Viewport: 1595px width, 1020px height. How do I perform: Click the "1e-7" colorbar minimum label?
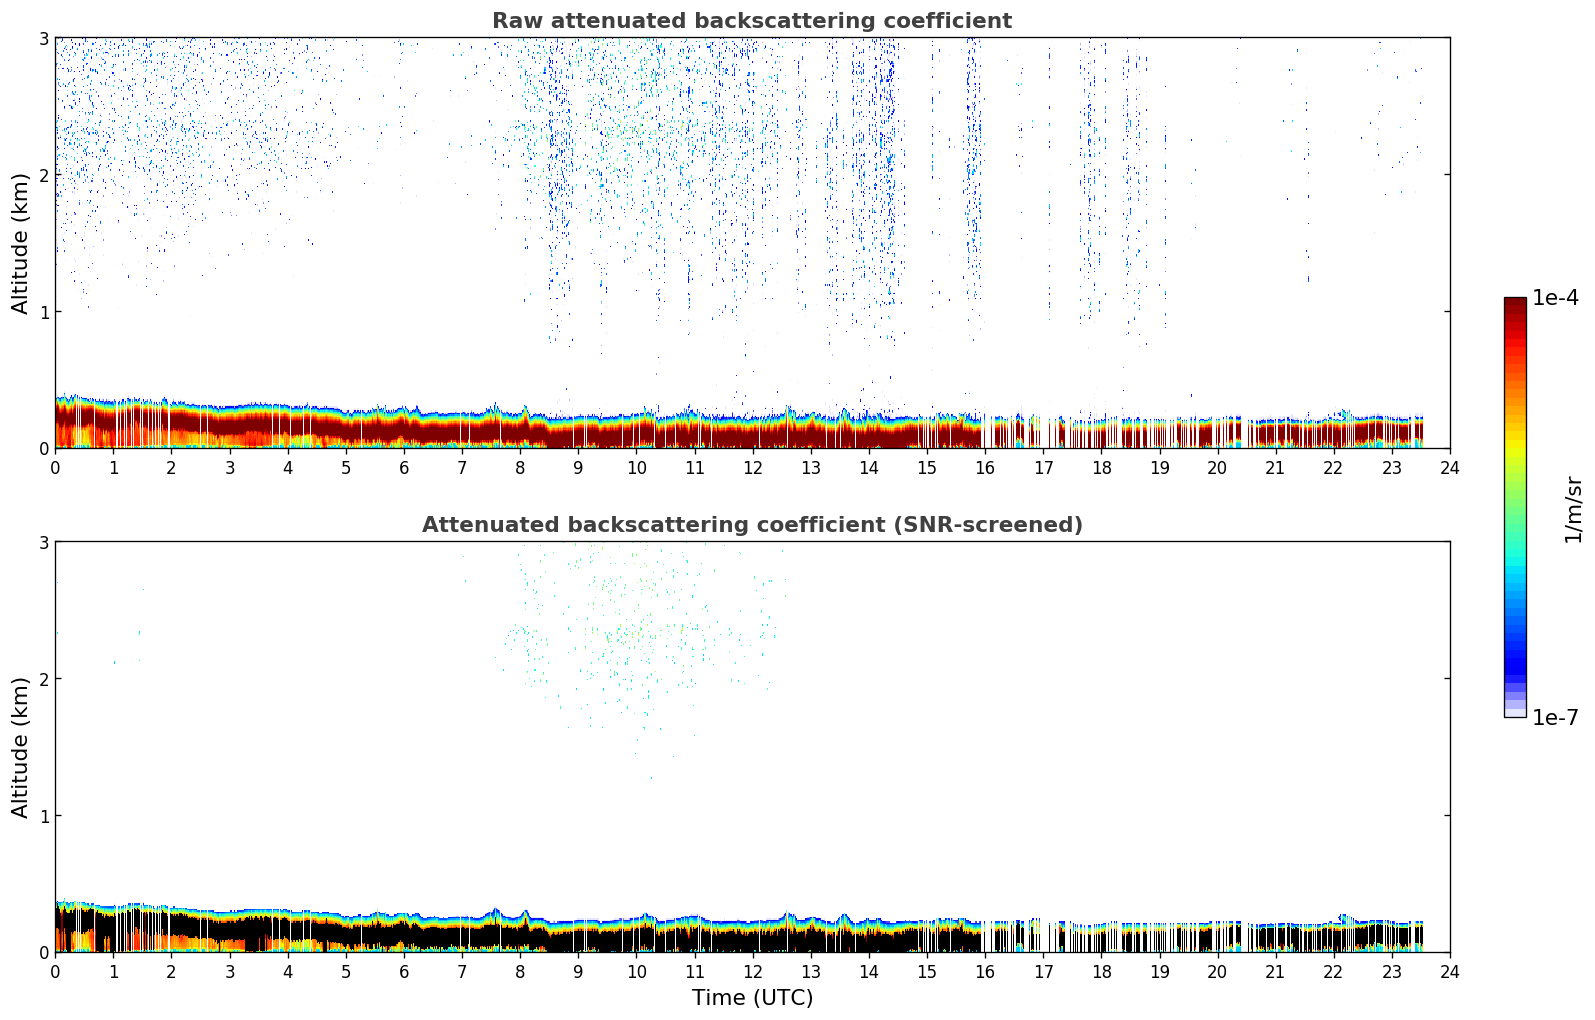coord(1555,718)
